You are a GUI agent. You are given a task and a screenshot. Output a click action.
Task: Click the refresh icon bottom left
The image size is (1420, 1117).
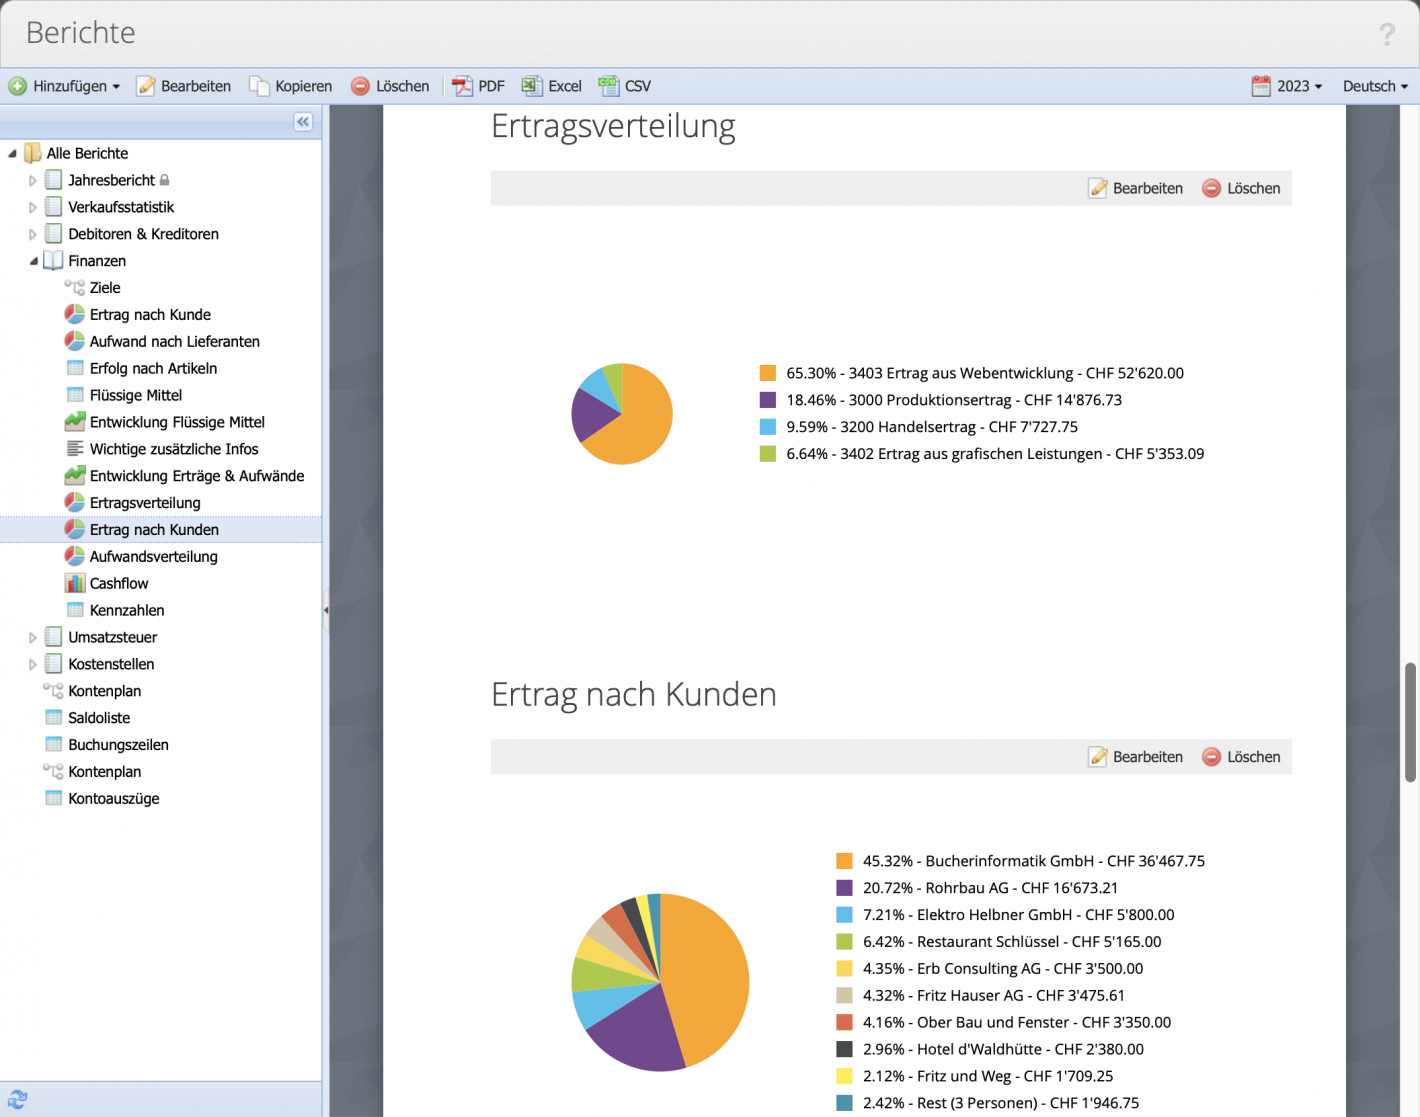tap(17, 1098)
